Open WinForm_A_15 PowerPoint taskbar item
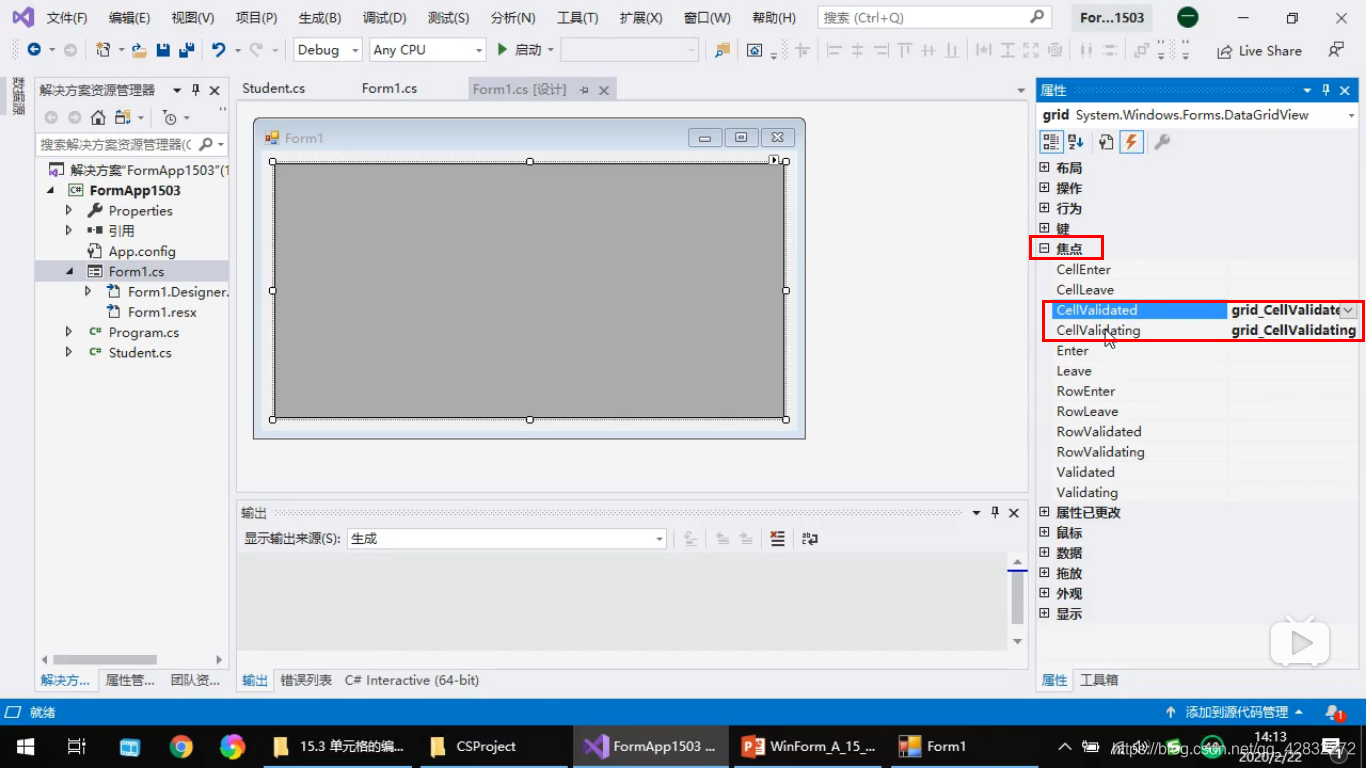1366x768 pixels. [x=808, y=746]
